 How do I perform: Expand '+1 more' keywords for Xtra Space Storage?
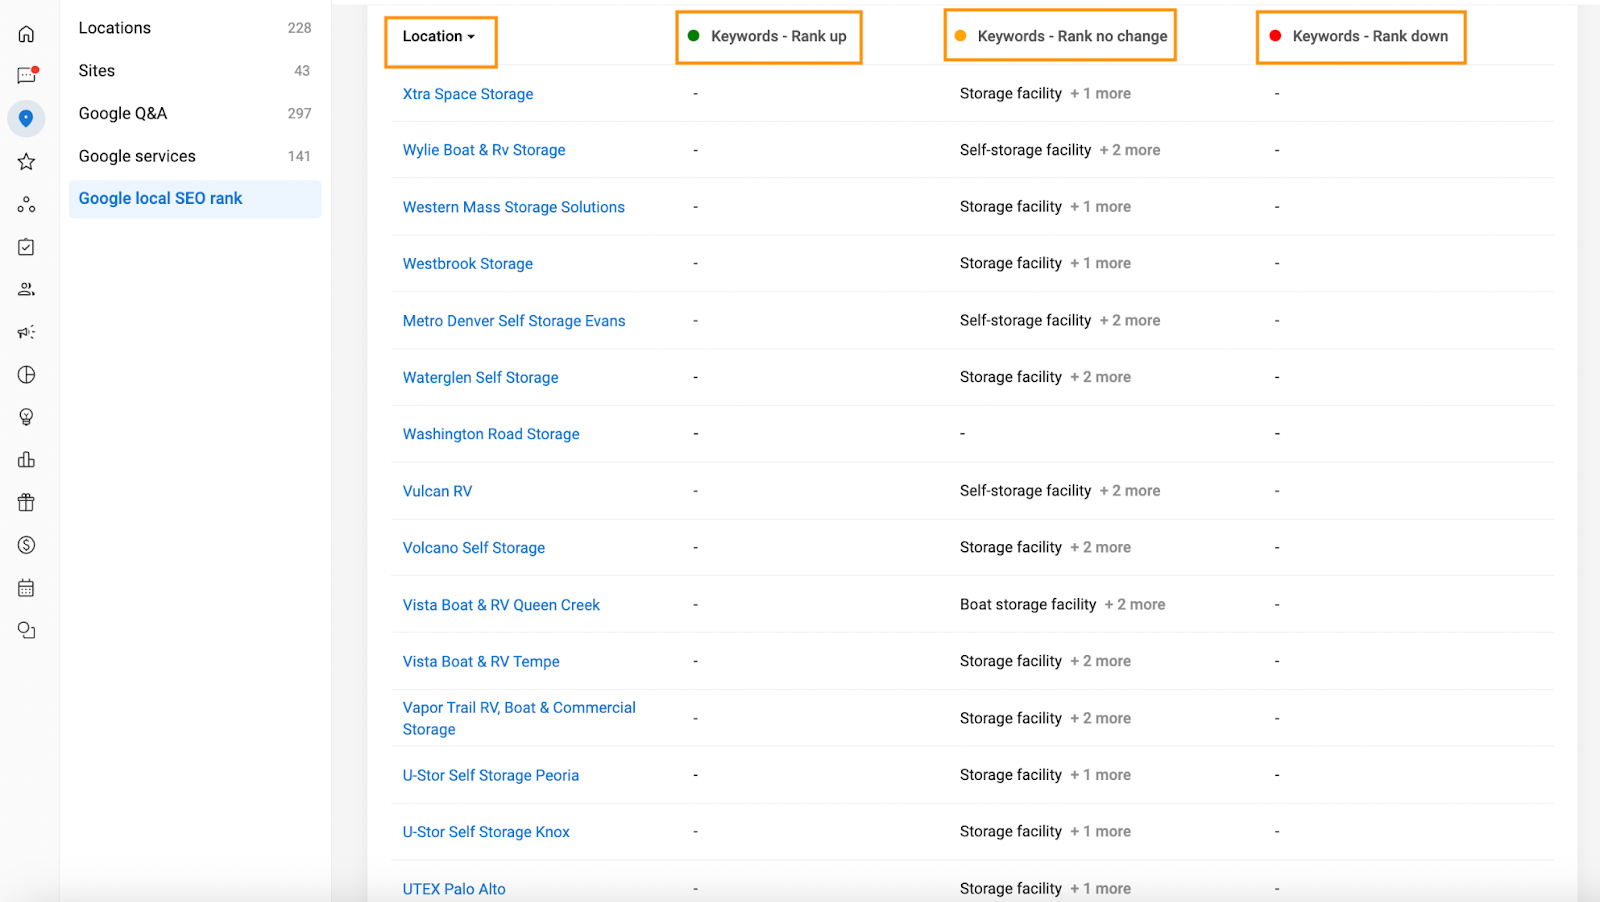click(x=1101, y=94)
